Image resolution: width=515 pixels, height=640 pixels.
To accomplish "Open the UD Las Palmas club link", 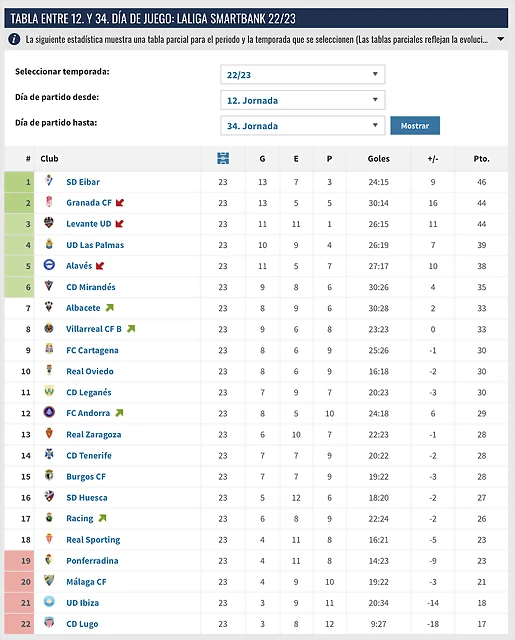I will pos(95,245).
